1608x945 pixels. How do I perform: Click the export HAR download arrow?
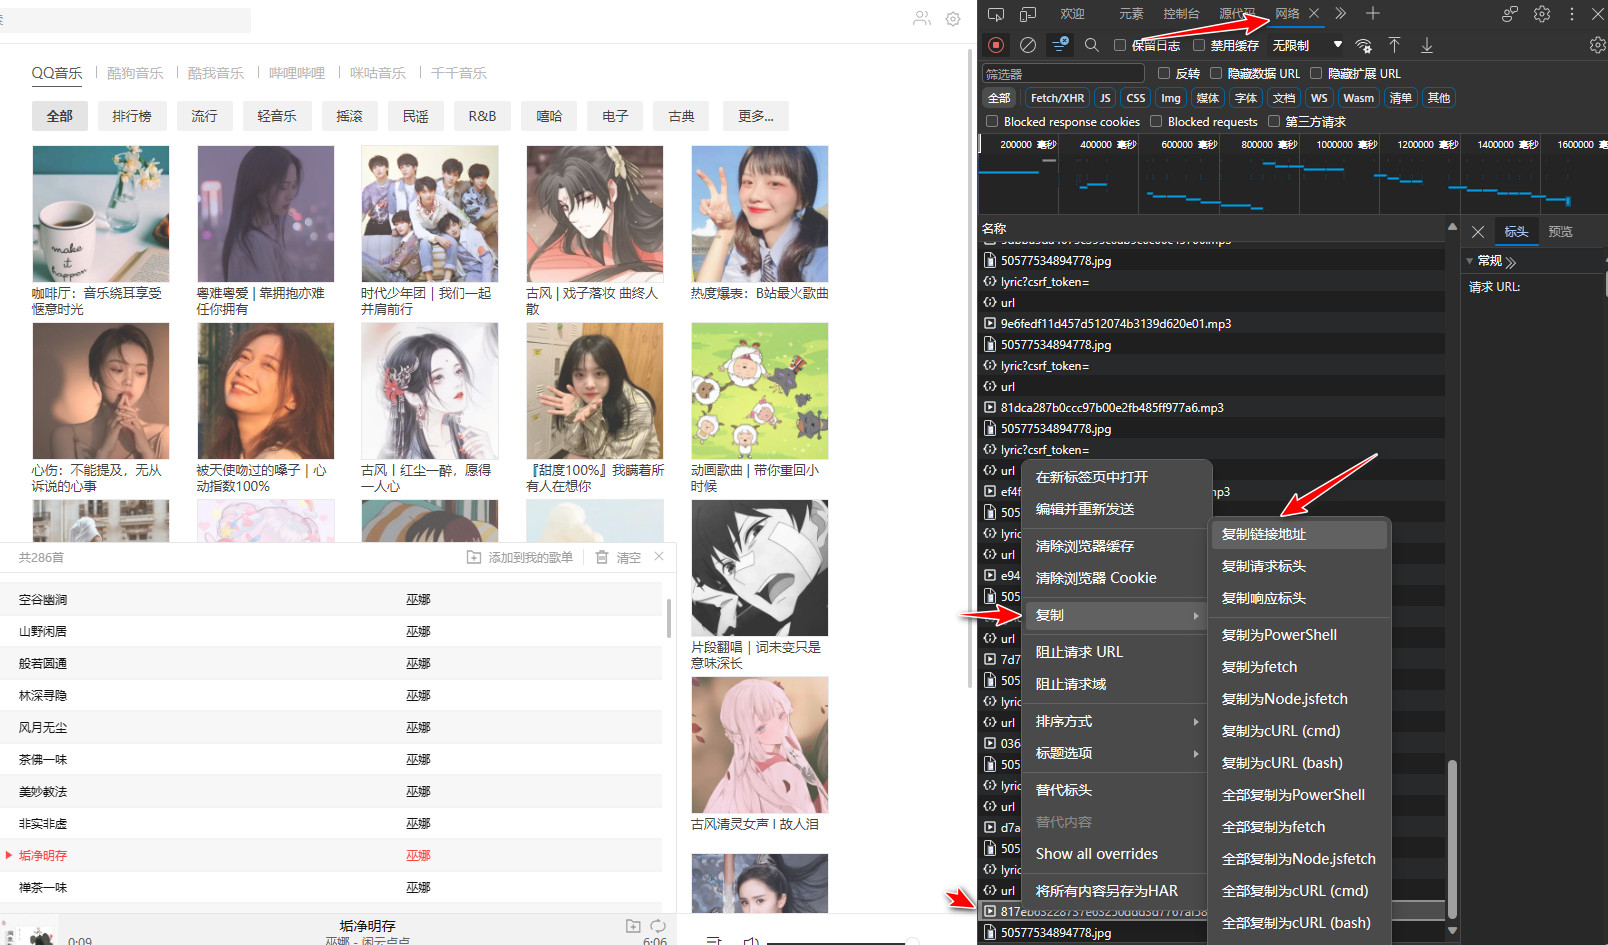pos(1427,45)
